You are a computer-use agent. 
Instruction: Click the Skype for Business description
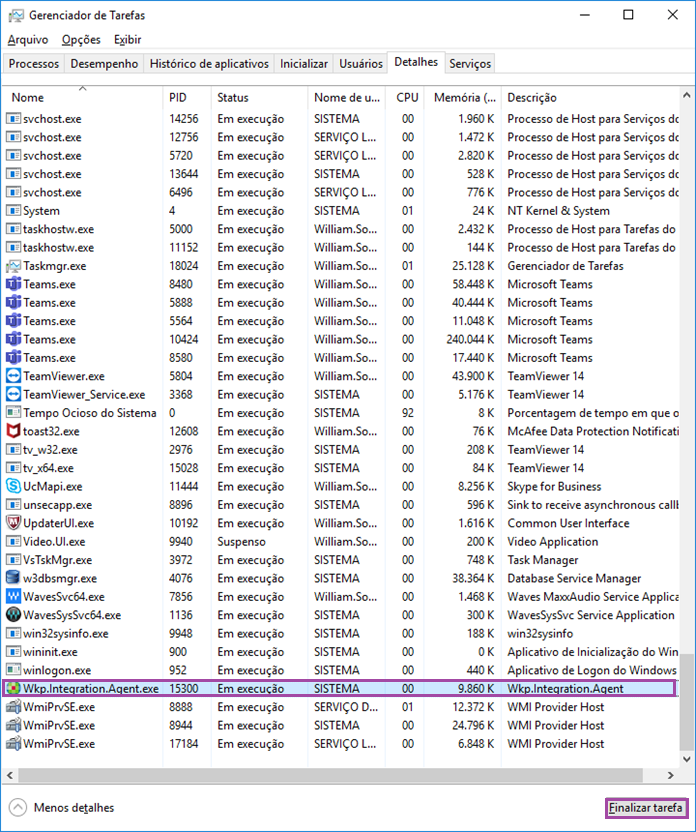[x=554, y=487]
